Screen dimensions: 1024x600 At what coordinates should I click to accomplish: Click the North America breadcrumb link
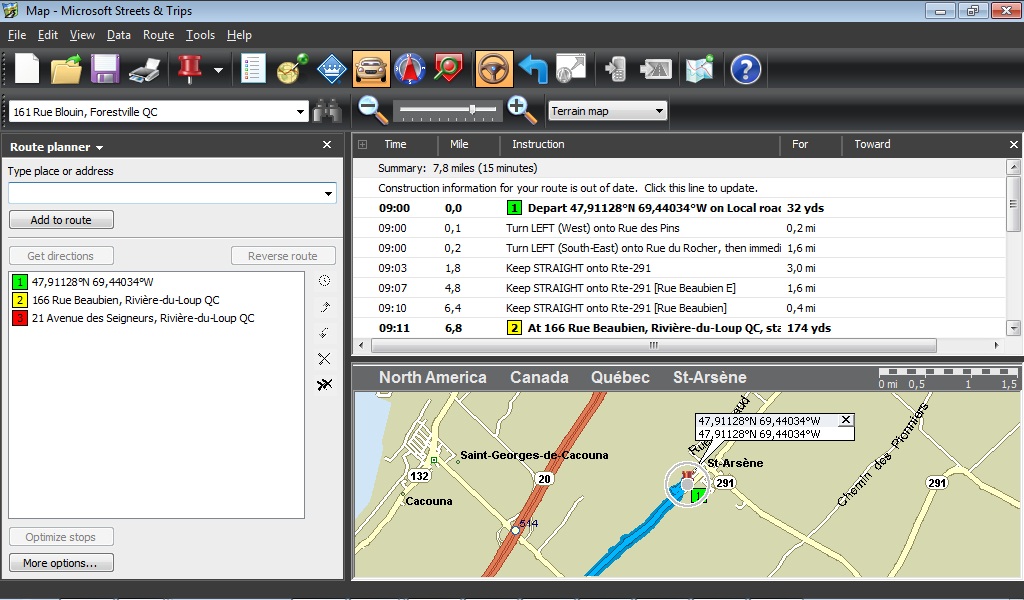coord(433,377)
